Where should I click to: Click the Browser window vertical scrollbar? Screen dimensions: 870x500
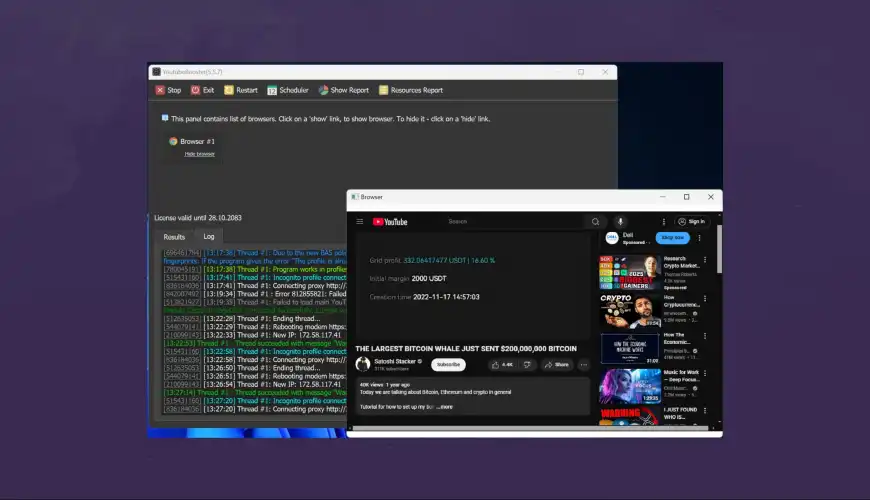[x=720, y=249]
